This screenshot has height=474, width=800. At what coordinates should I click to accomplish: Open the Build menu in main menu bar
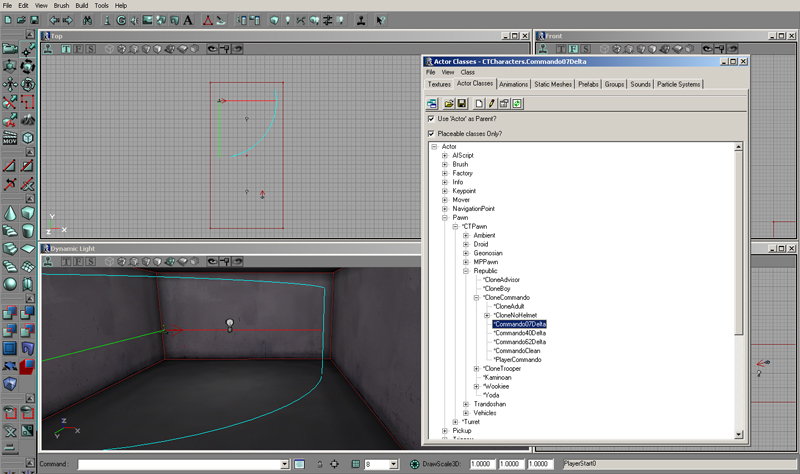pos(82,6)
